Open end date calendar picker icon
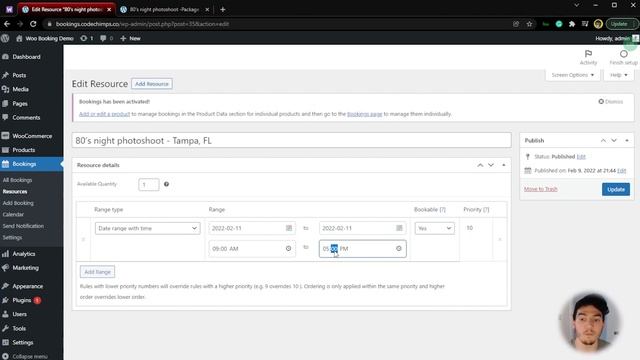The image size is (640, 360). (x=399, y=228)
